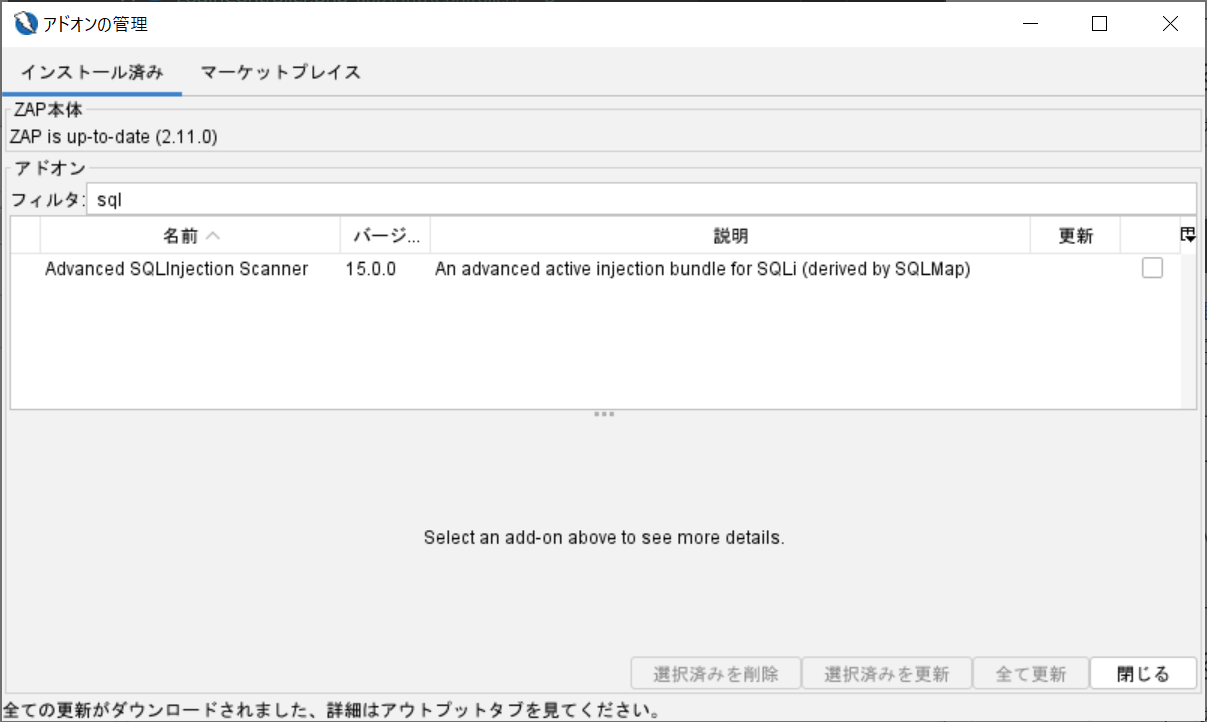Click the バージョン column header
This screenshot has height=722, width=1207.
coord(385,236)
